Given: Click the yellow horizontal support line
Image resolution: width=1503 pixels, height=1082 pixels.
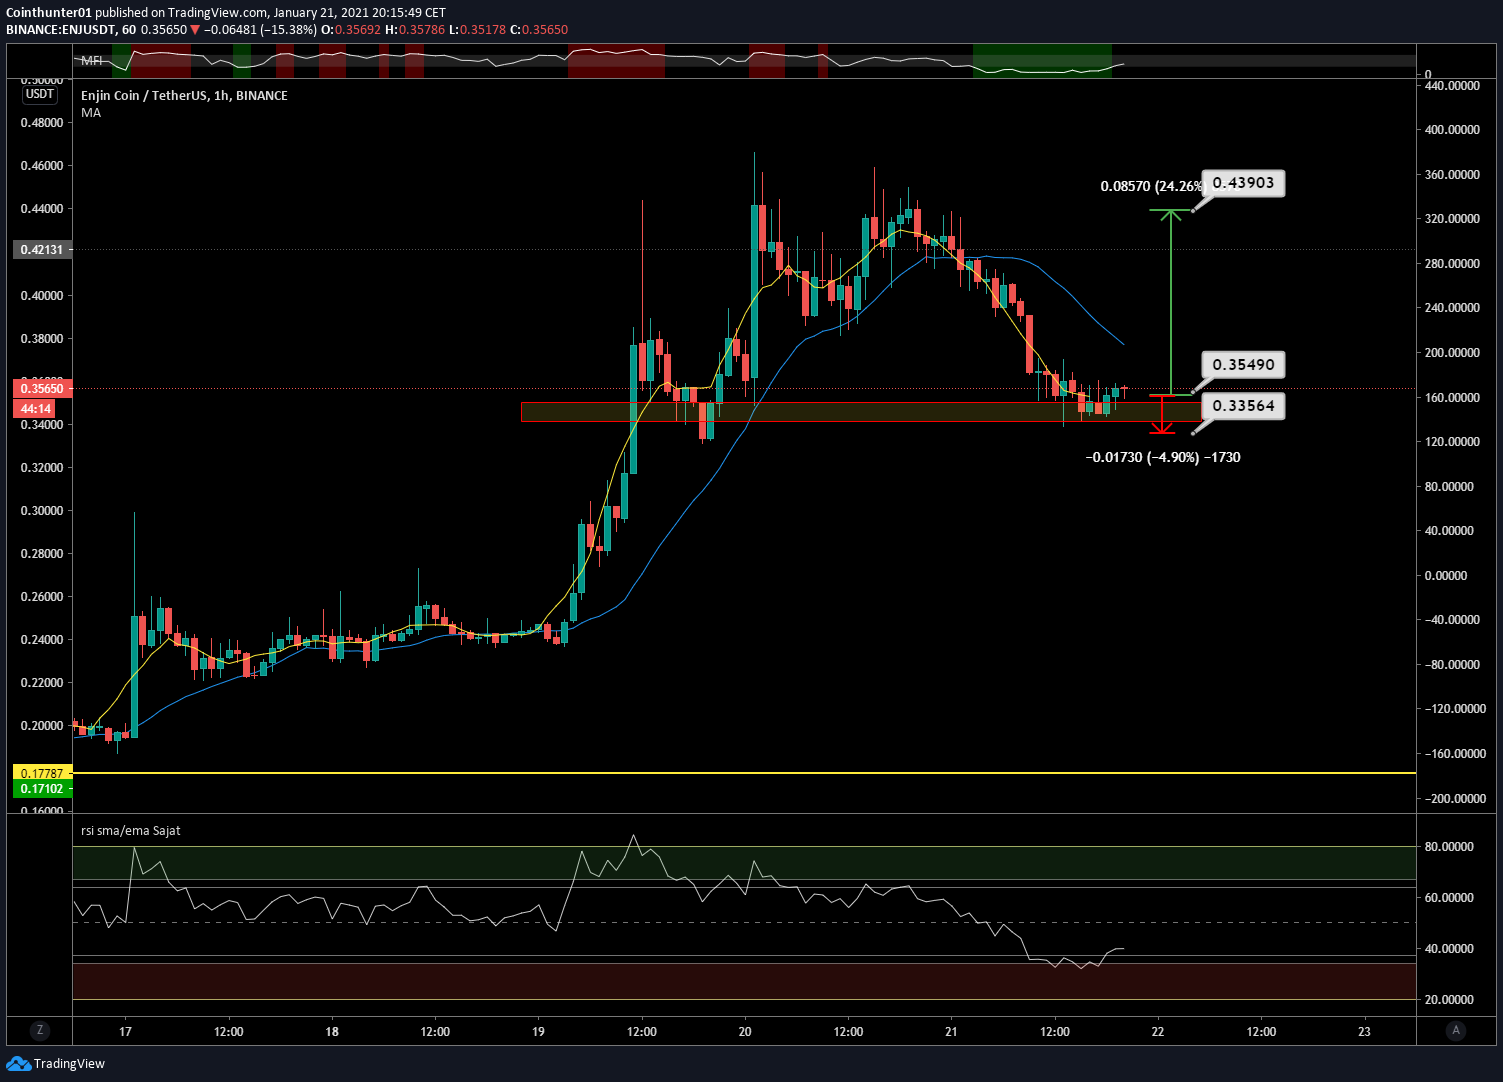Looking at the screenshot, I should tap(744, 773).
